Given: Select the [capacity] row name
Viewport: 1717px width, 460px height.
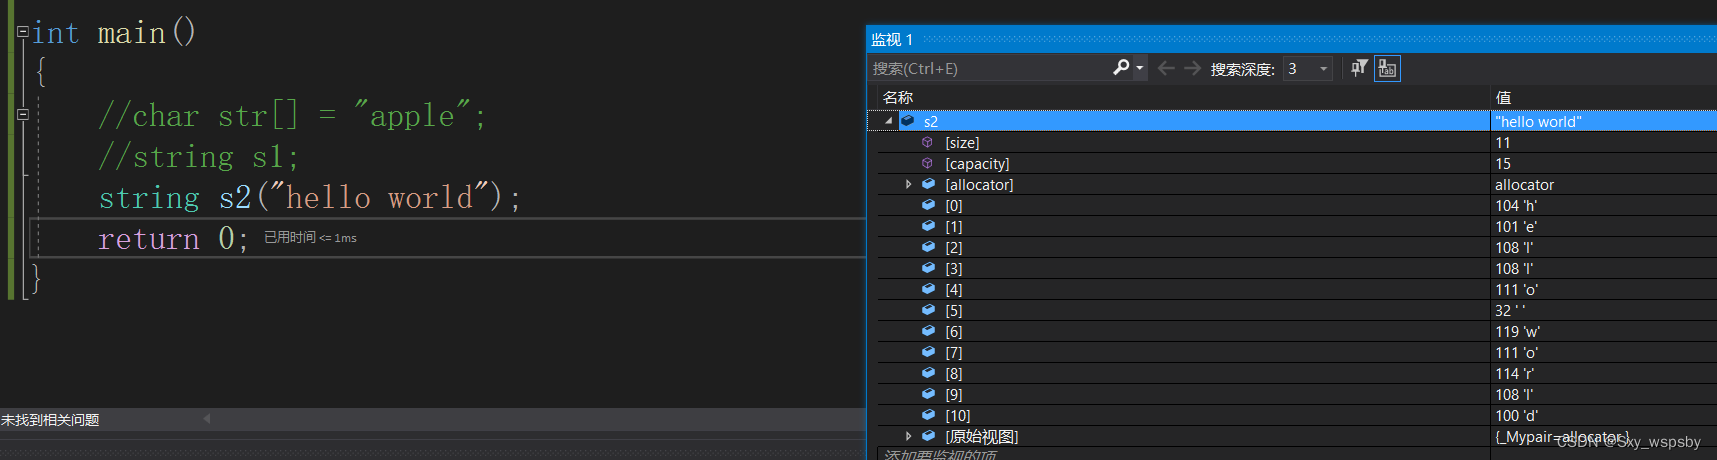Looking at the screenshot, I should tap(977, 164).
